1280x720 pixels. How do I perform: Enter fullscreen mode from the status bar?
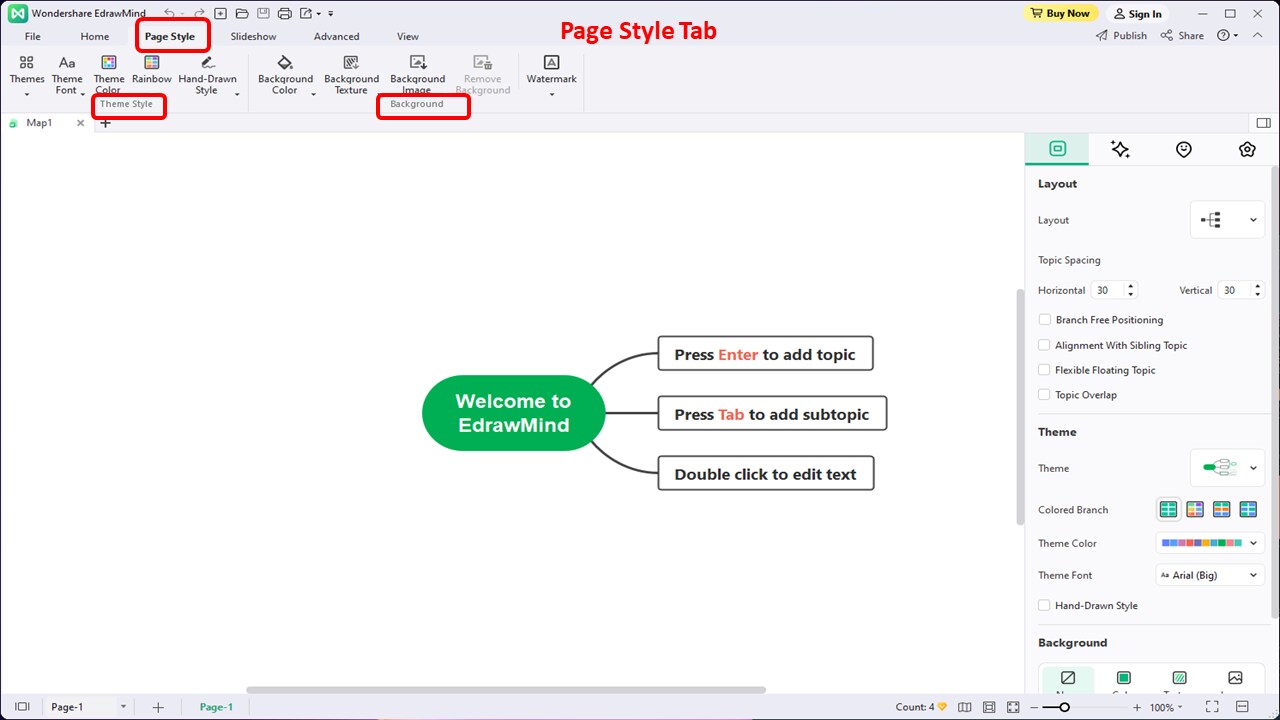click(x=1212, y=707)
